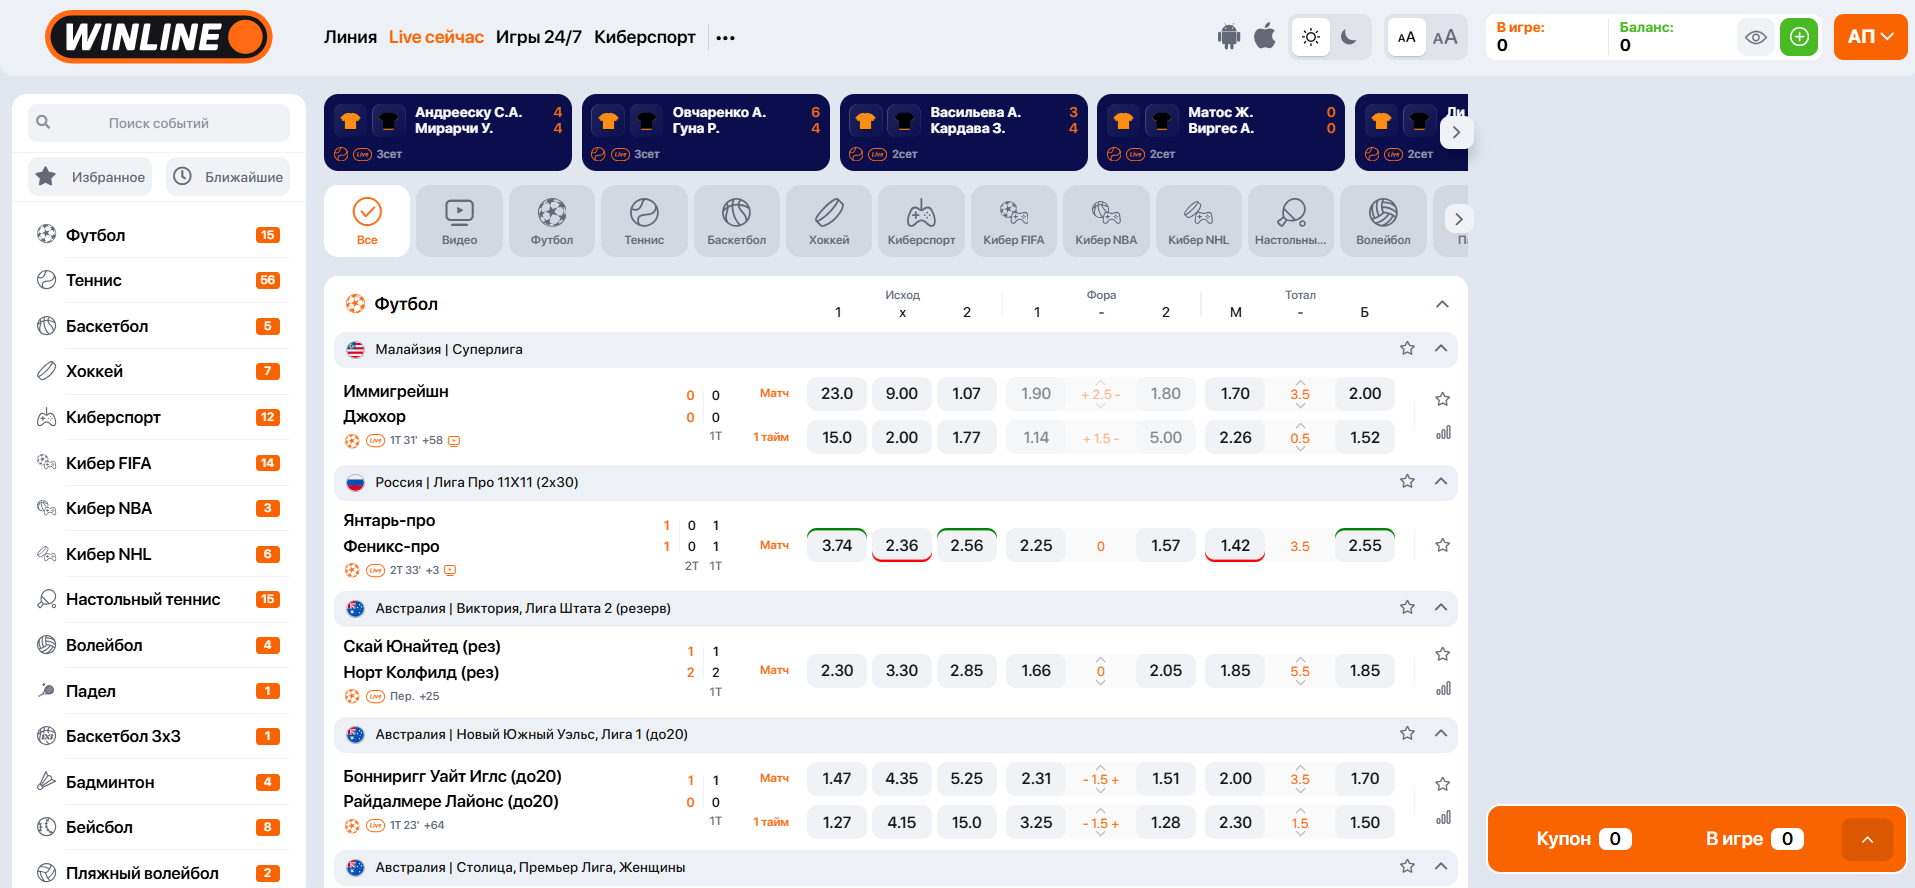1915x888 pixels.
Task: Click the Ближайшие button in sidebar
Action: tap(228, 177)
